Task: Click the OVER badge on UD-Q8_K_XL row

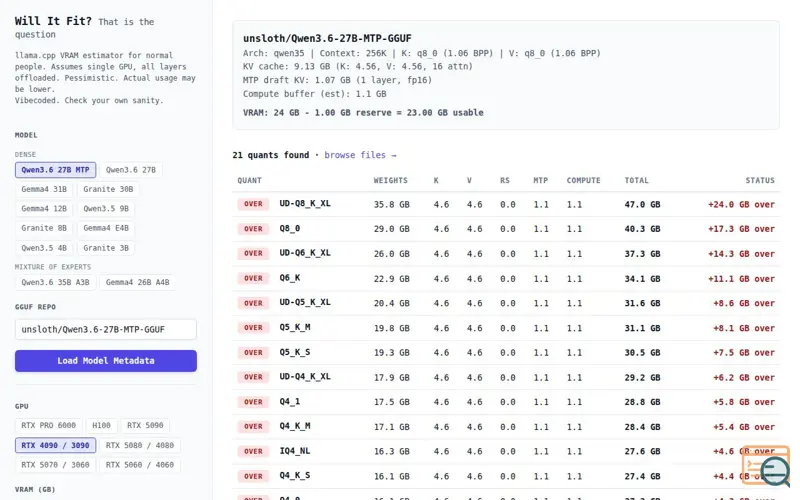Action: click(x=253, y=204)
